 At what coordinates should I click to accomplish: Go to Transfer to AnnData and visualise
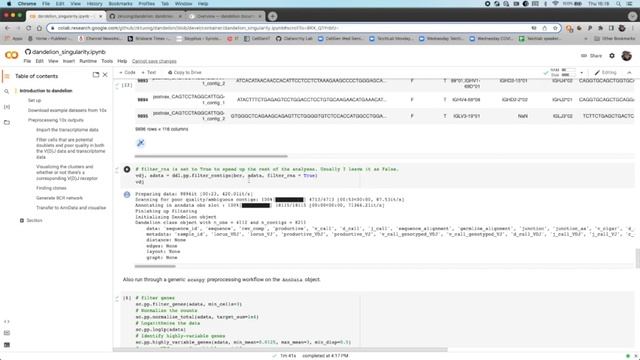tap(71, 208)
